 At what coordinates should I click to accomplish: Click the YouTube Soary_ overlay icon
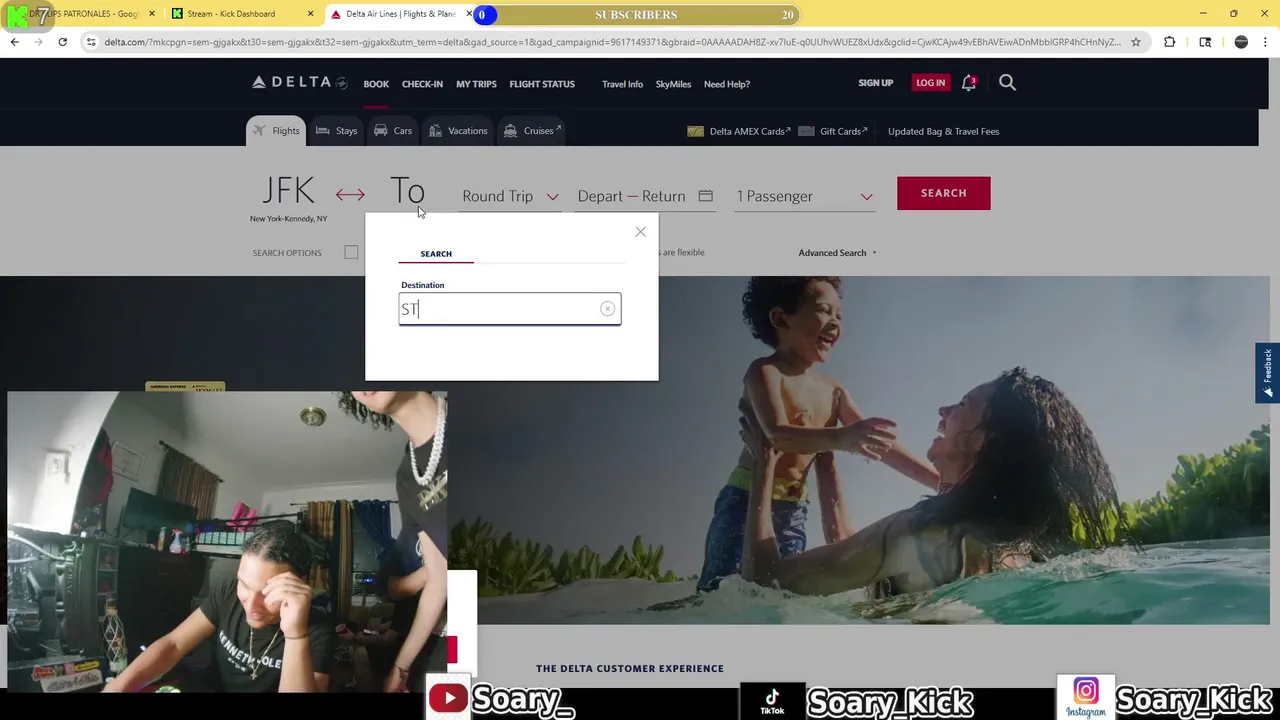448,698
